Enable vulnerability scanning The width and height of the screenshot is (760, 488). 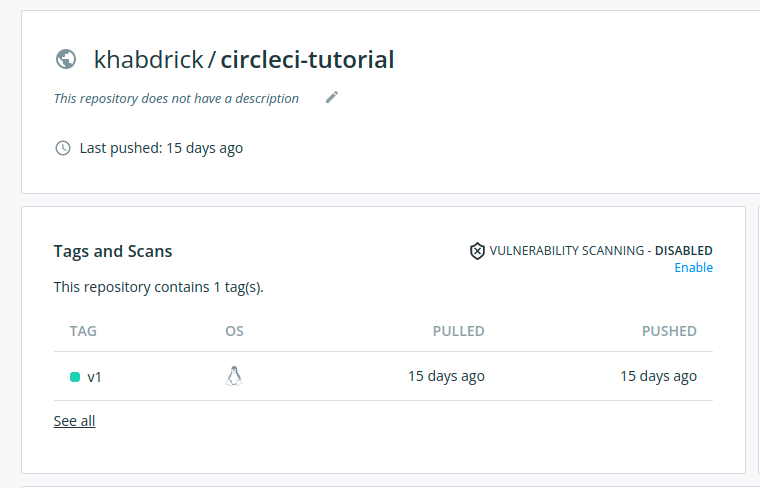pyautogui.click(x=694, y=268)
